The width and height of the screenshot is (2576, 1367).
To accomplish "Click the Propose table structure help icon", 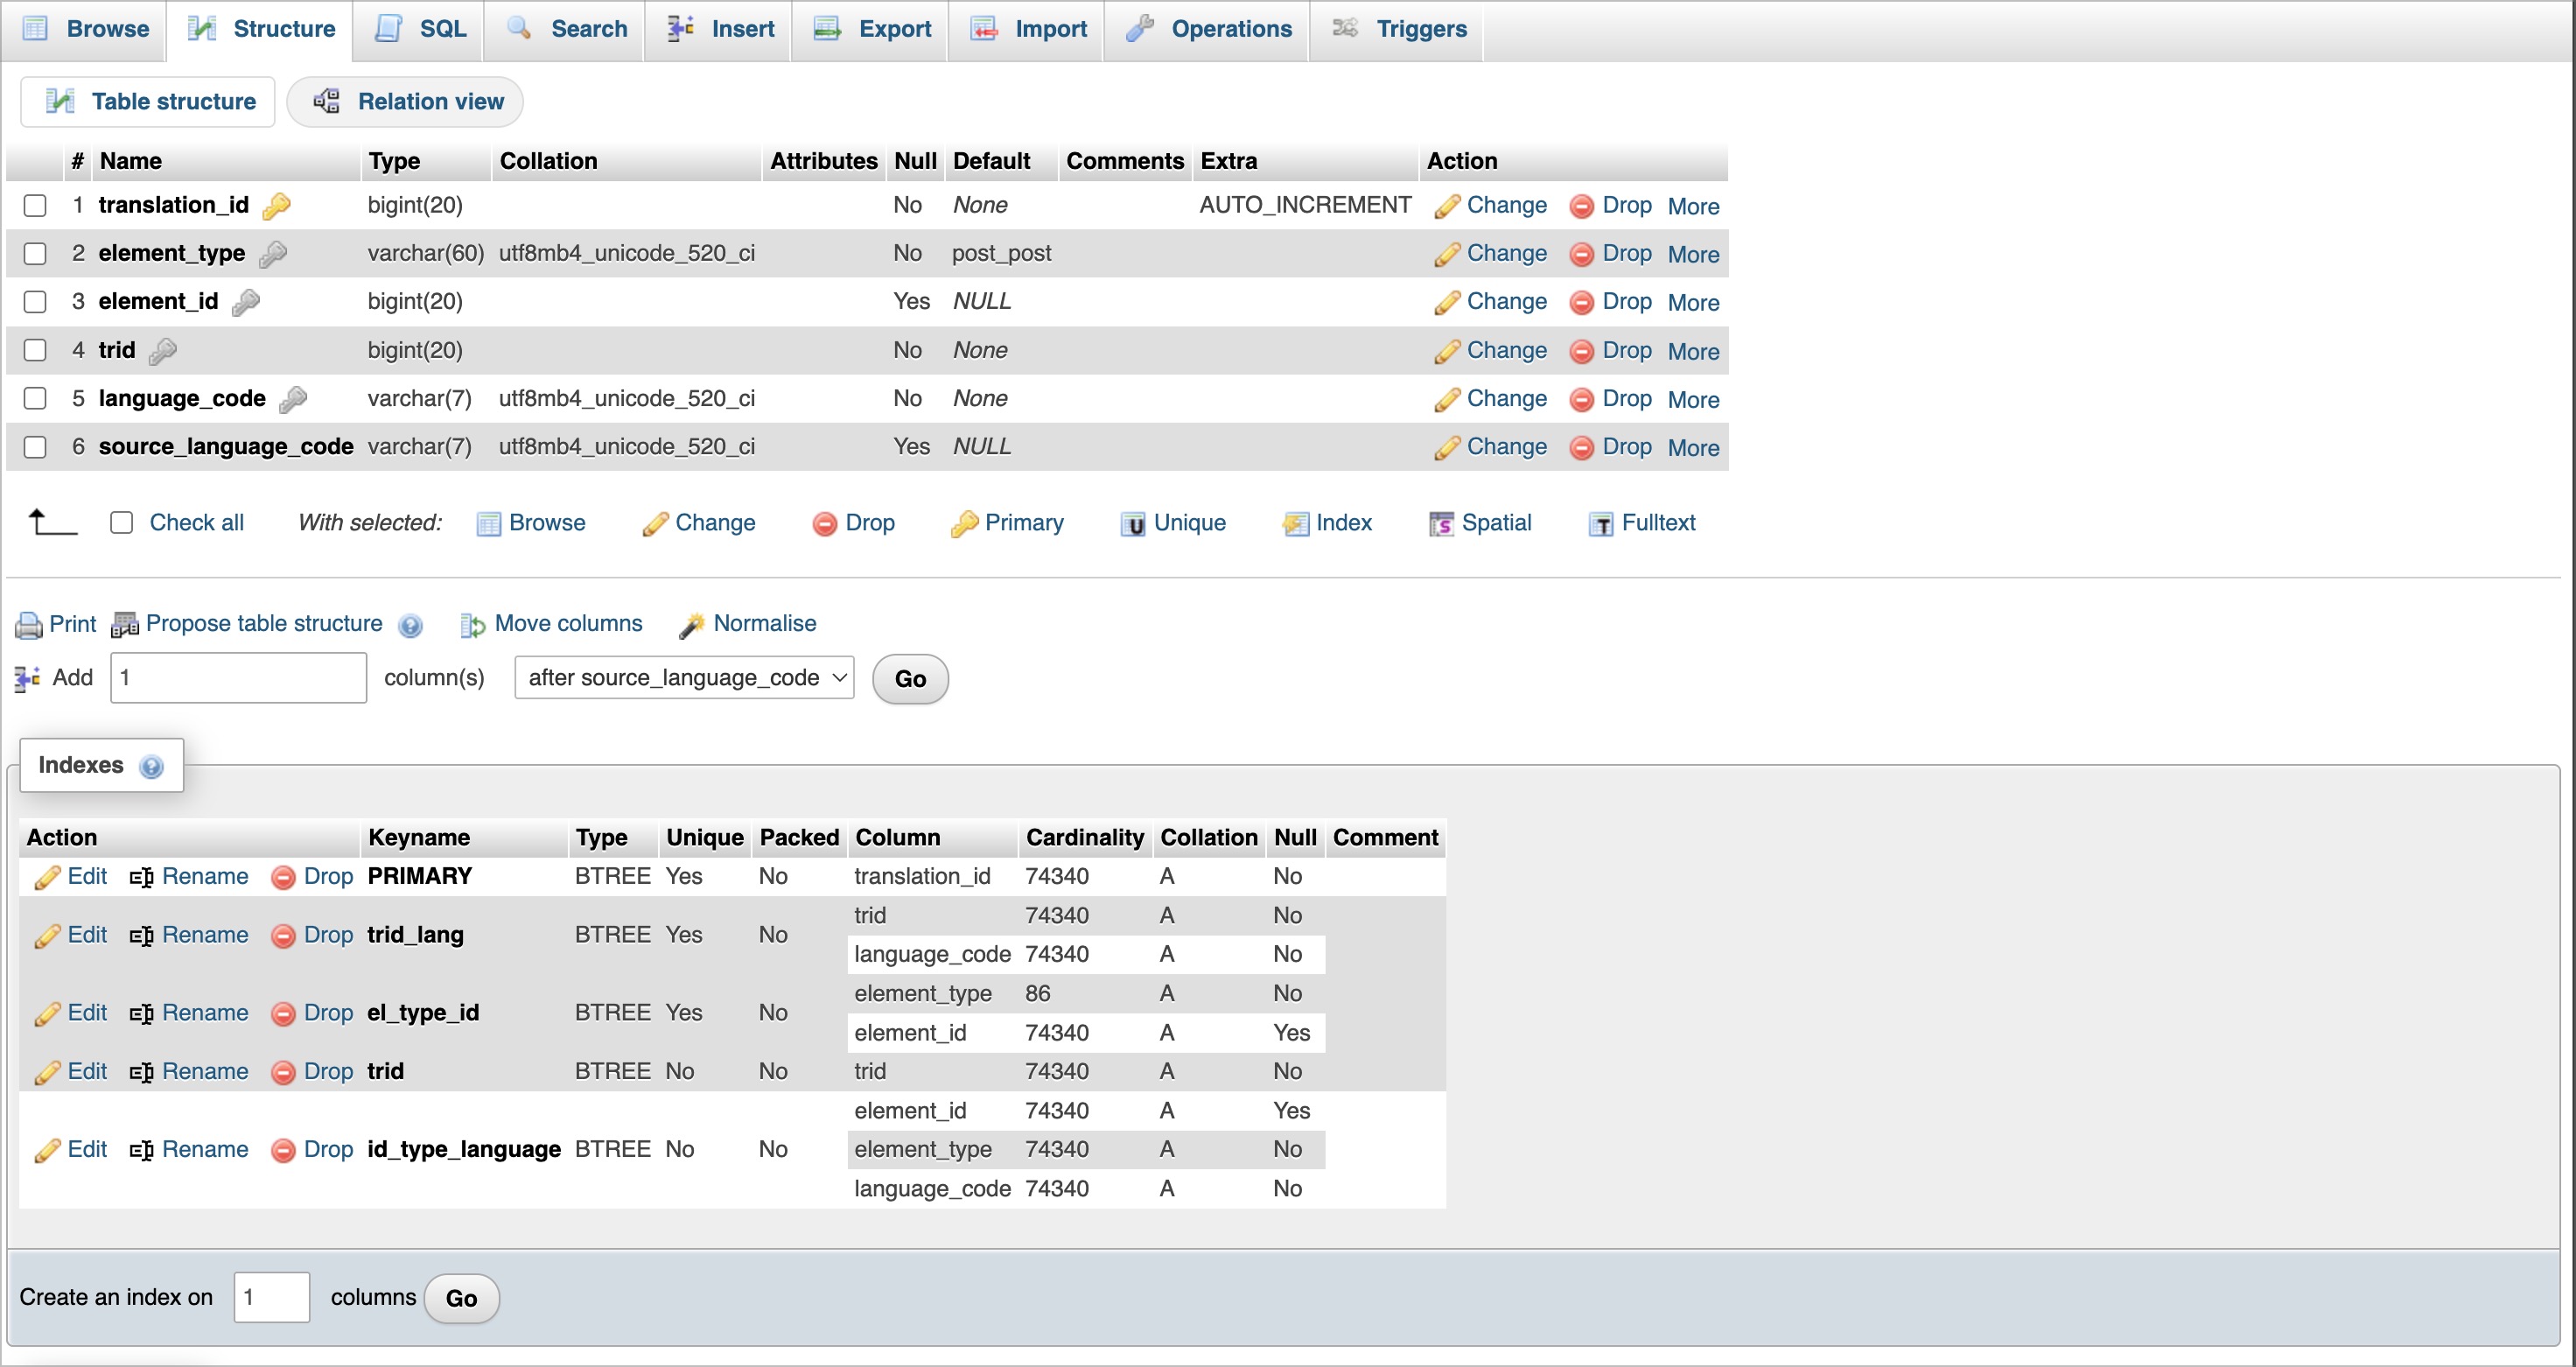I will pyautogui.click(x=410, y=625).
